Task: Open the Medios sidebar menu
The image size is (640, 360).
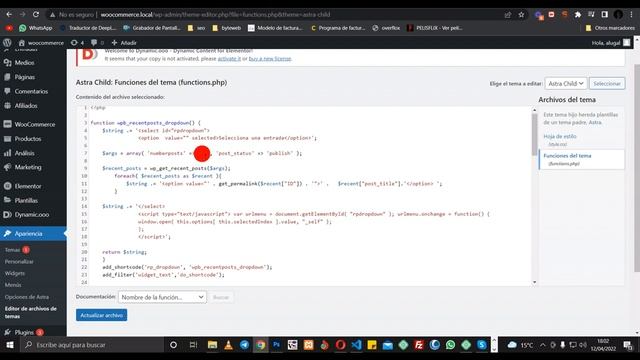Action: point(24,62)
